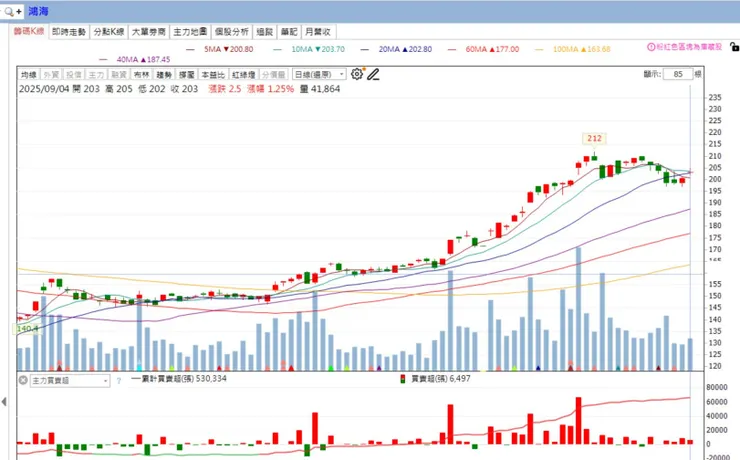
Task: Click the 顯示 bar count field showing 85
Action: click(678, 74)
